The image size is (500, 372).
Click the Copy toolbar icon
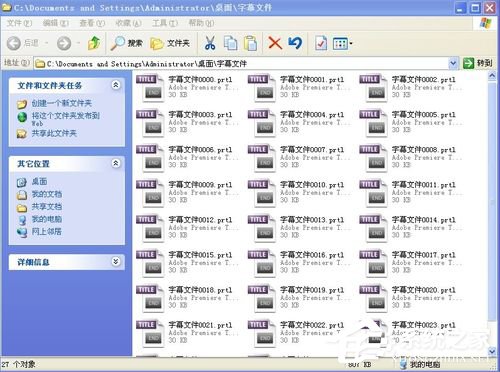coord(230,43)
